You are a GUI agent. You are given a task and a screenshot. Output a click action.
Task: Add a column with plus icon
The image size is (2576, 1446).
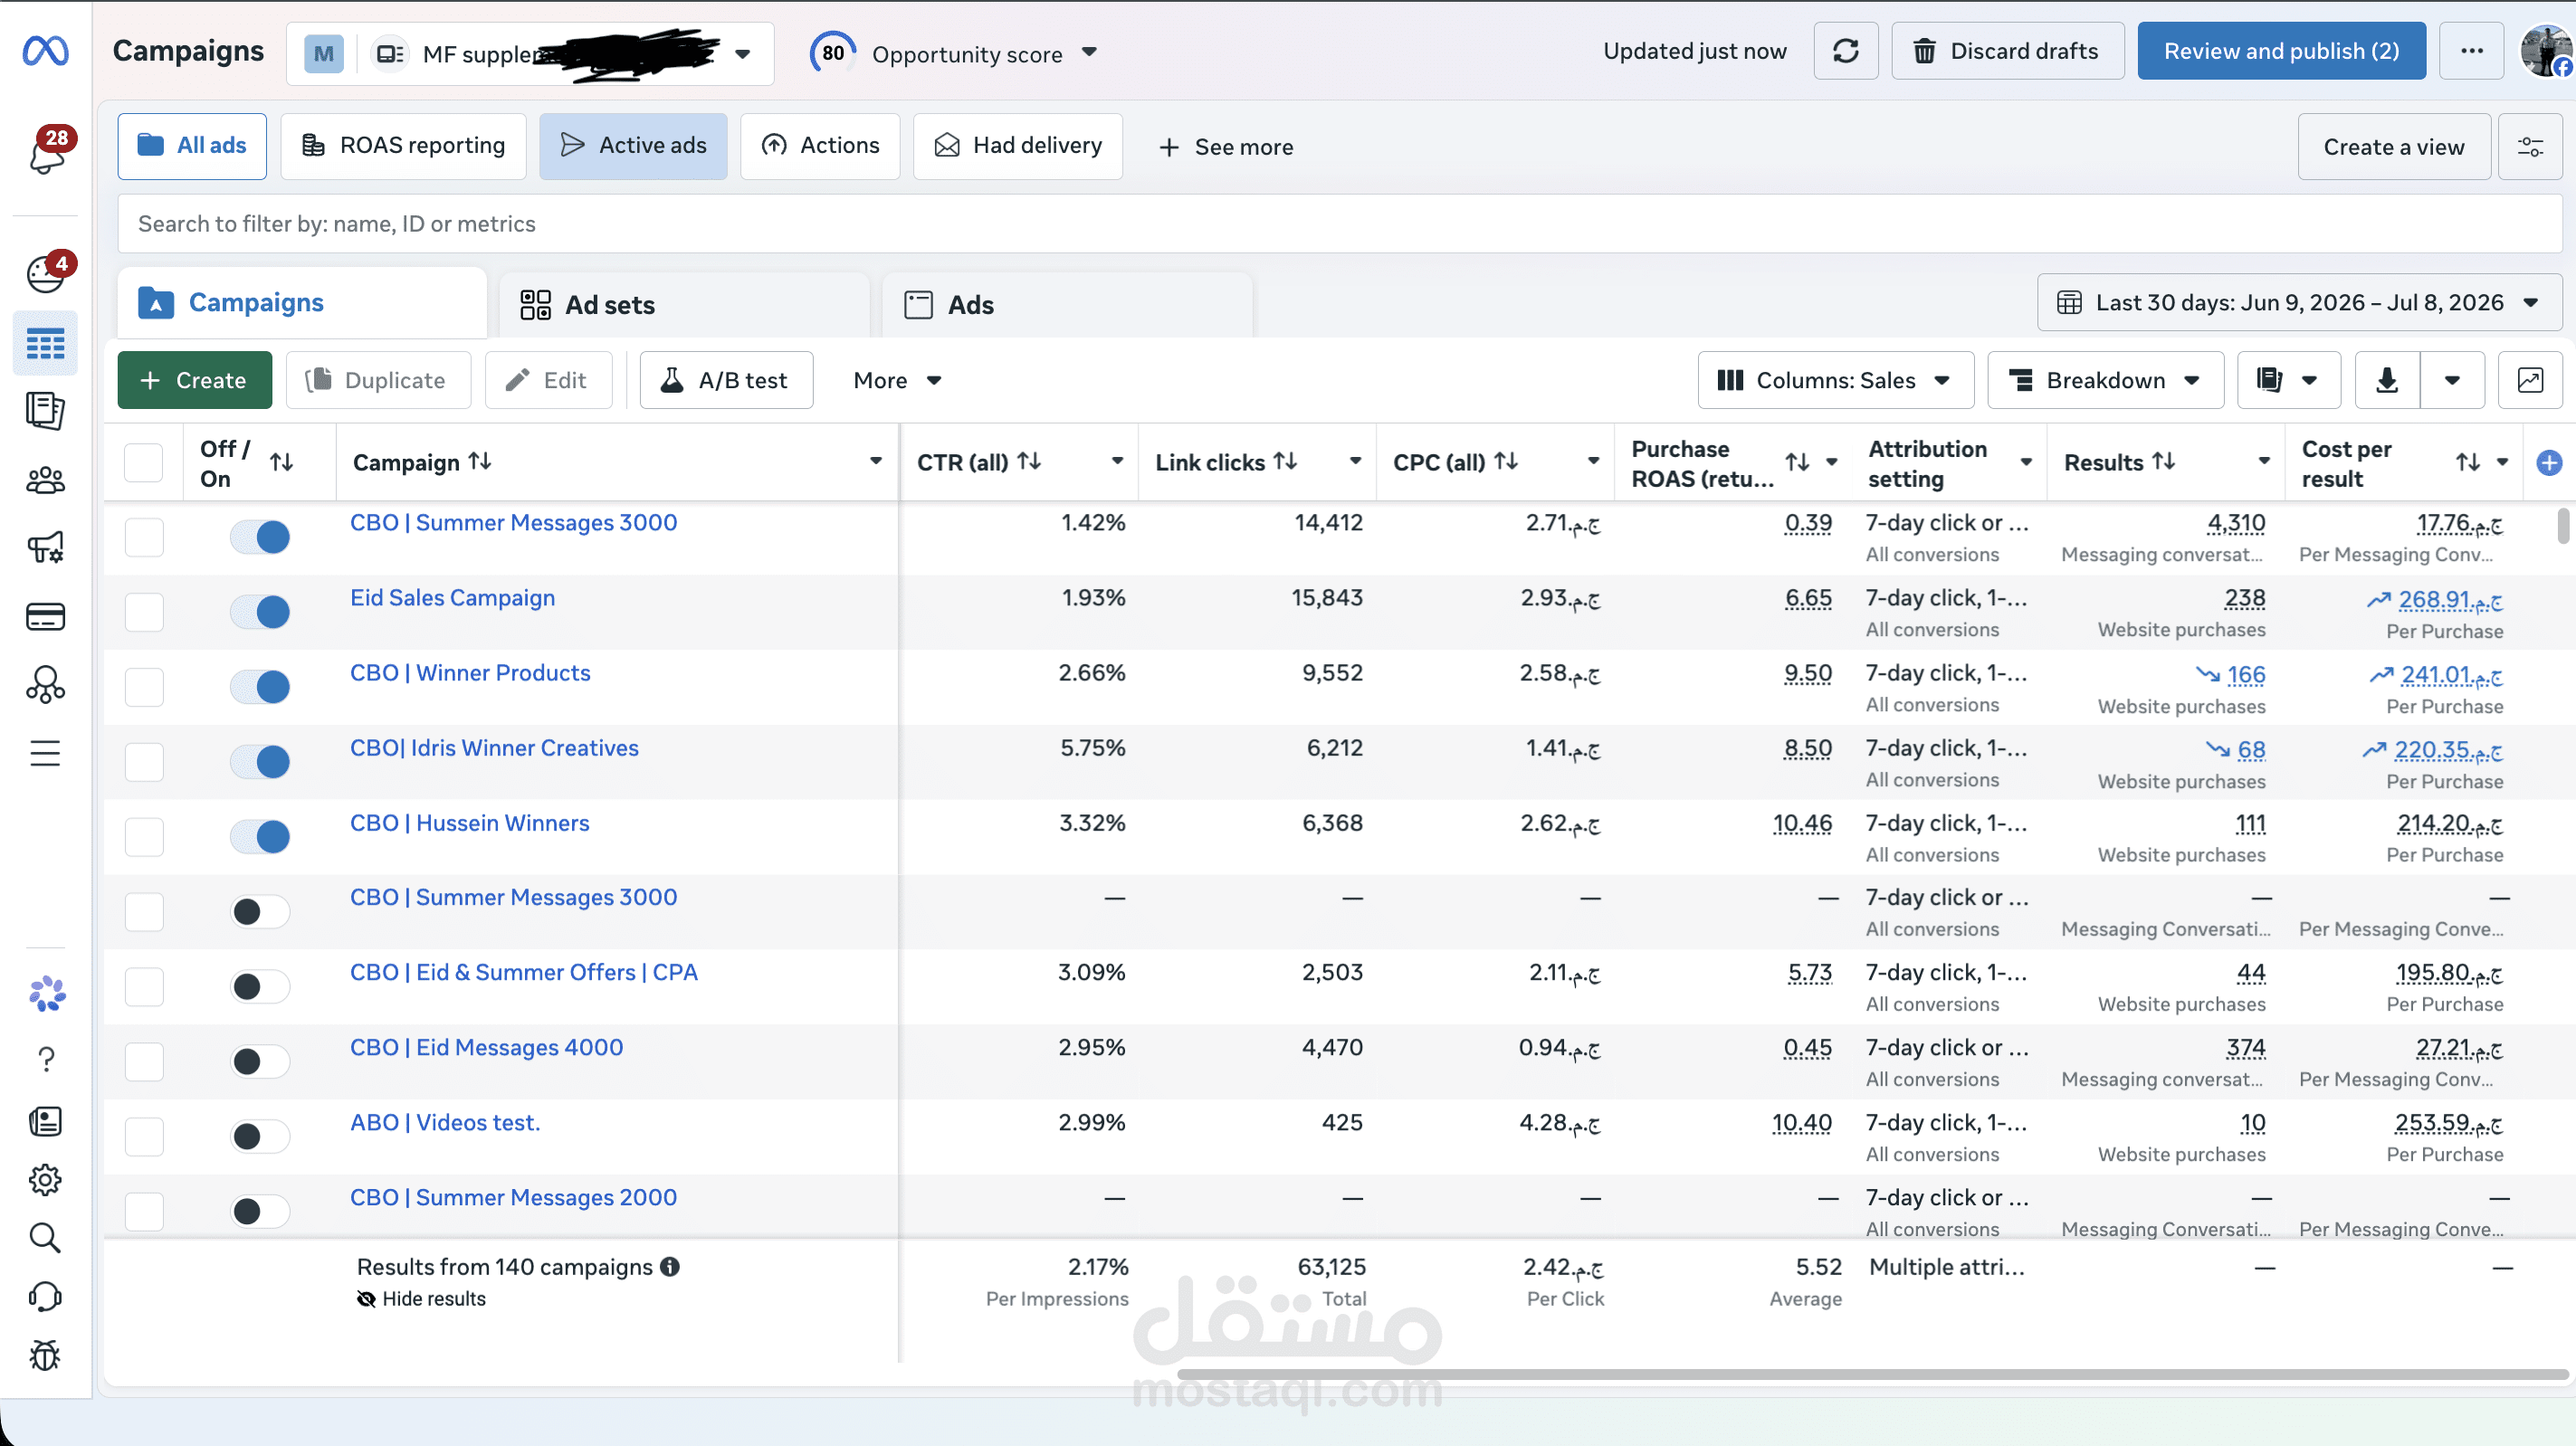click(x=2549, y=462)
